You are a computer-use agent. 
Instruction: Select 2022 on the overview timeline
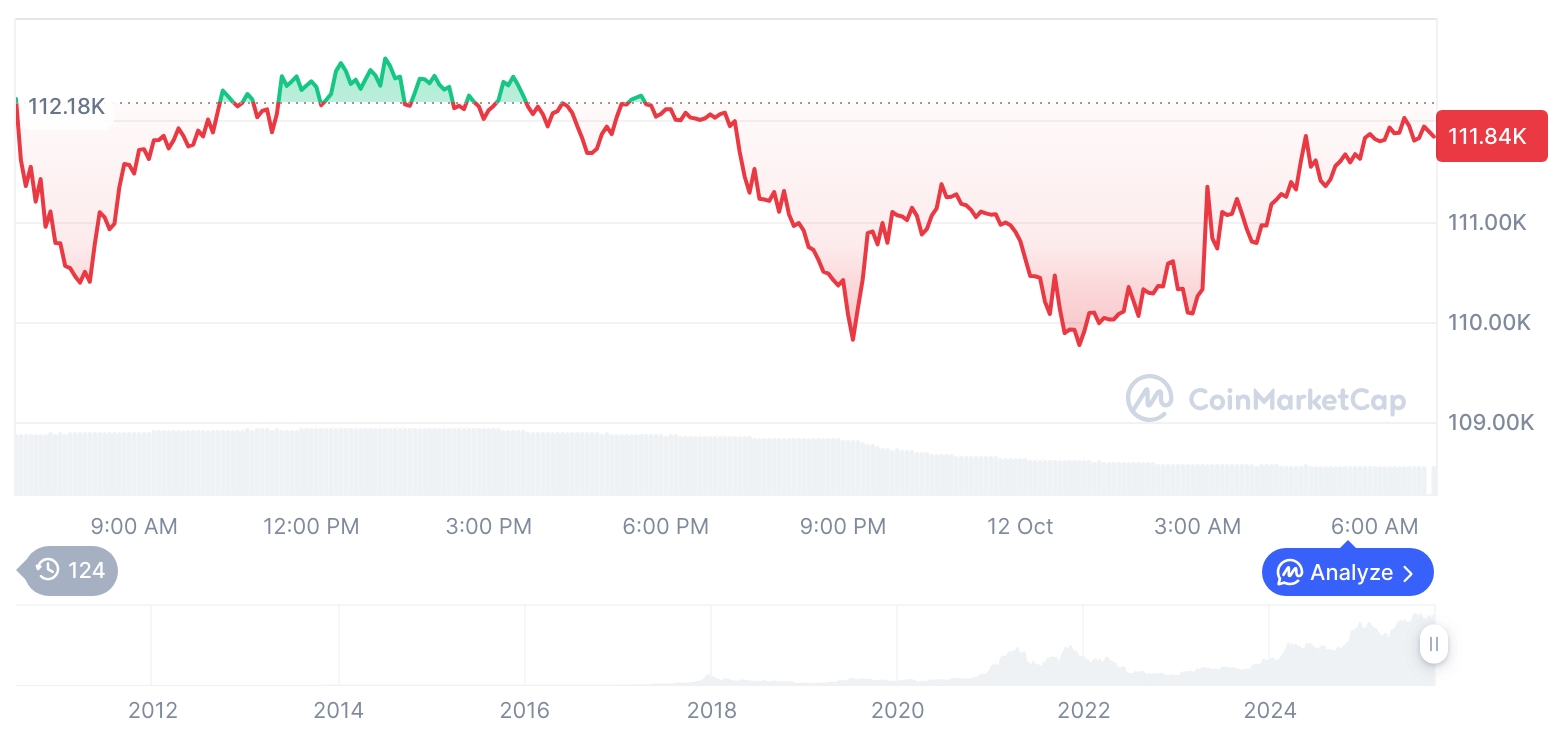1084,710
